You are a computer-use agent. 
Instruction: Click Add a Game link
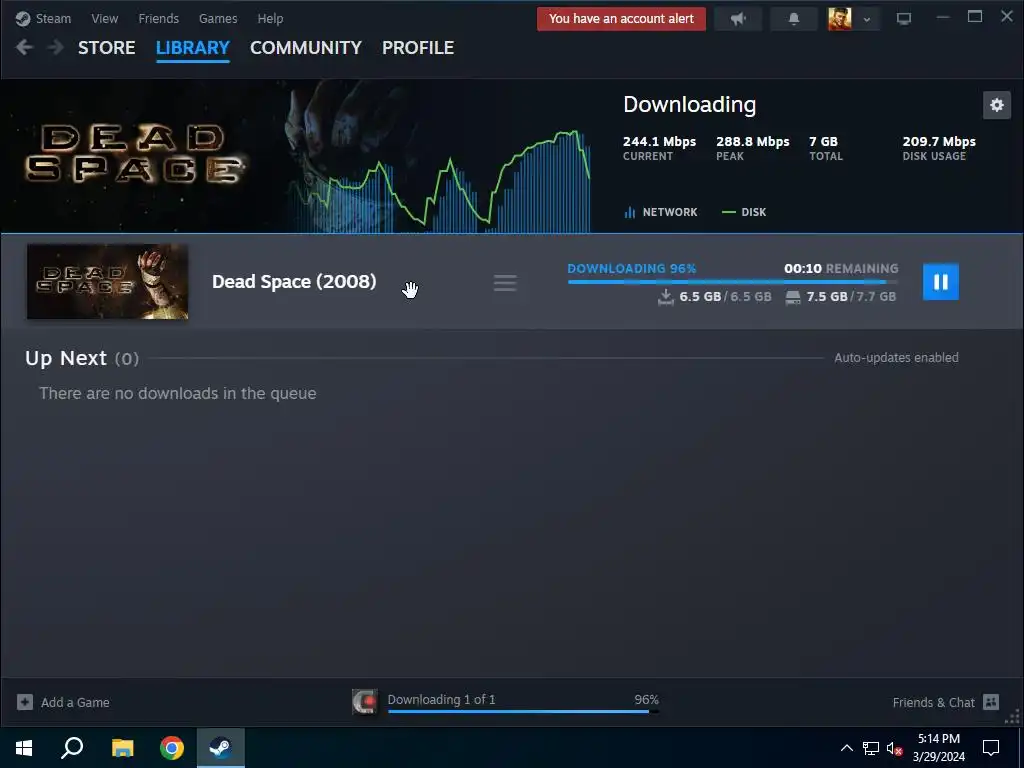(75, 703)
